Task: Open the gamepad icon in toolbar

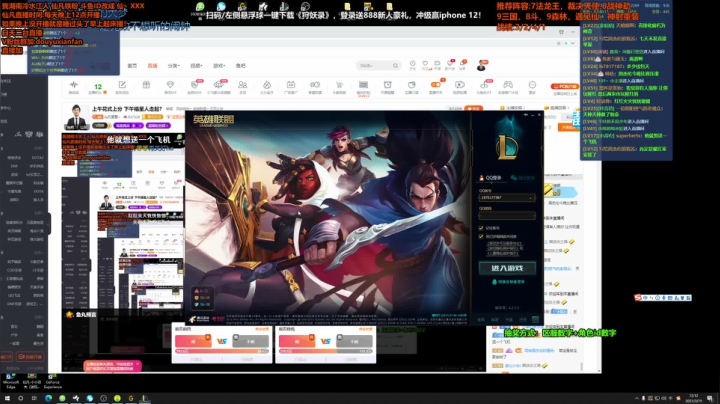Action: tap(507, 86)
